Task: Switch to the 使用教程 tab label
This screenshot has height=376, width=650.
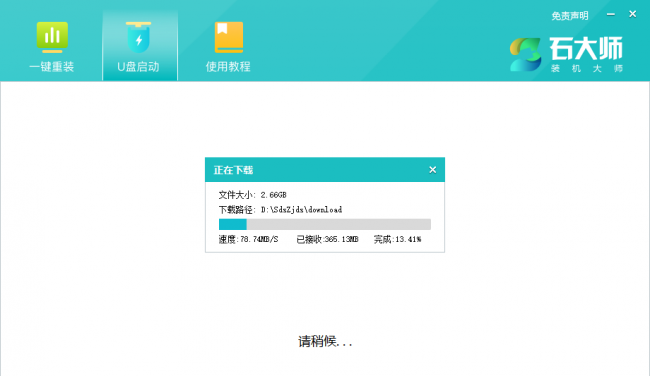Action: [x=228, y=66]
